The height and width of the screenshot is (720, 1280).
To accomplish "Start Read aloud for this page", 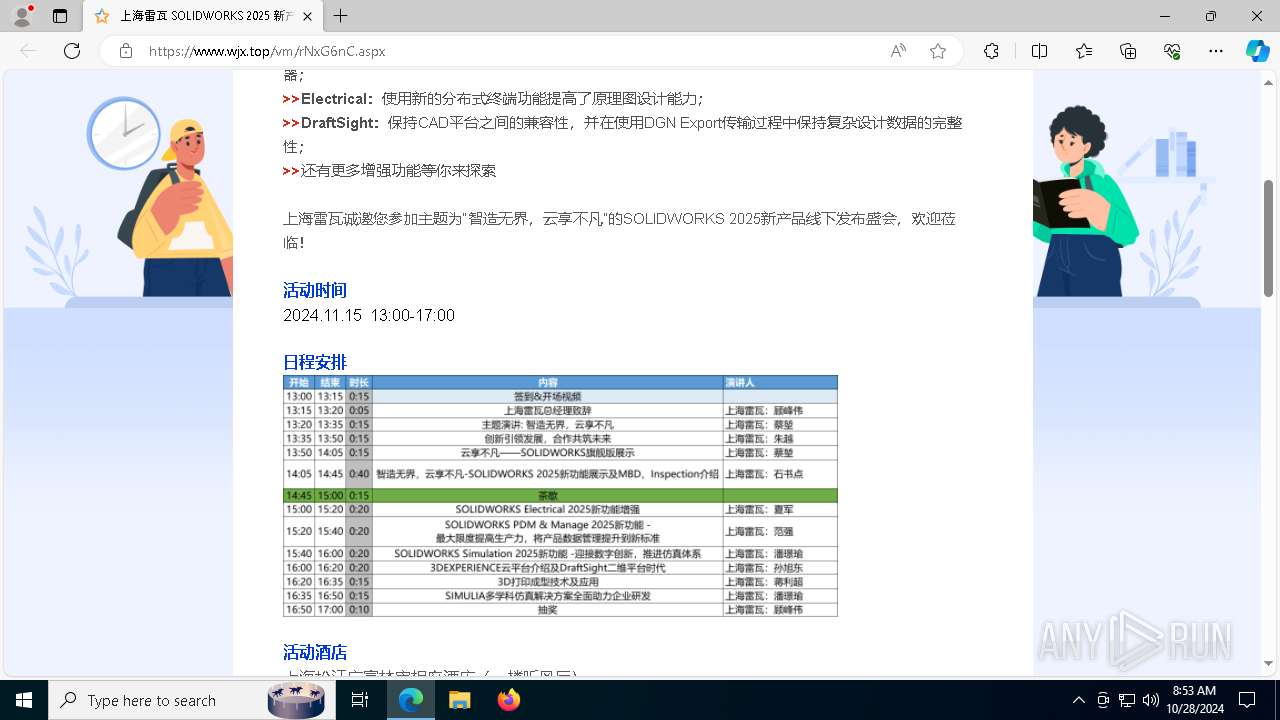I will click(x=898, y=51).
